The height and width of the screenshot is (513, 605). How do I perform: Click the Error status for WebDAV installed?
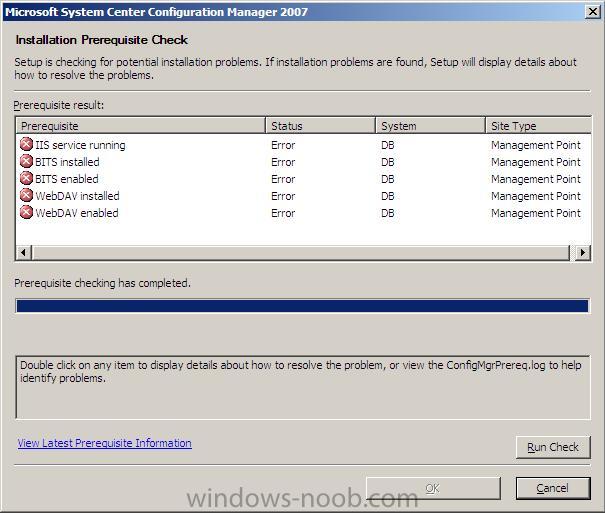tap(283, 196)
